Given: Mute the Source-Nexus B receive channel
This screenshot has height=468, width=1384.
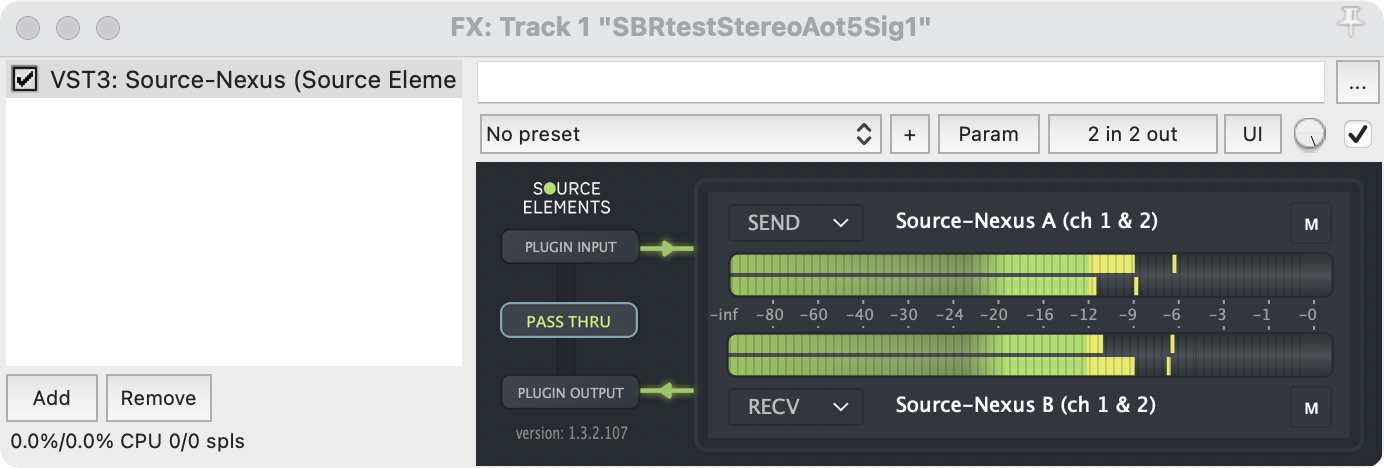Looking at the screenshot, I should click(1310, 407).
